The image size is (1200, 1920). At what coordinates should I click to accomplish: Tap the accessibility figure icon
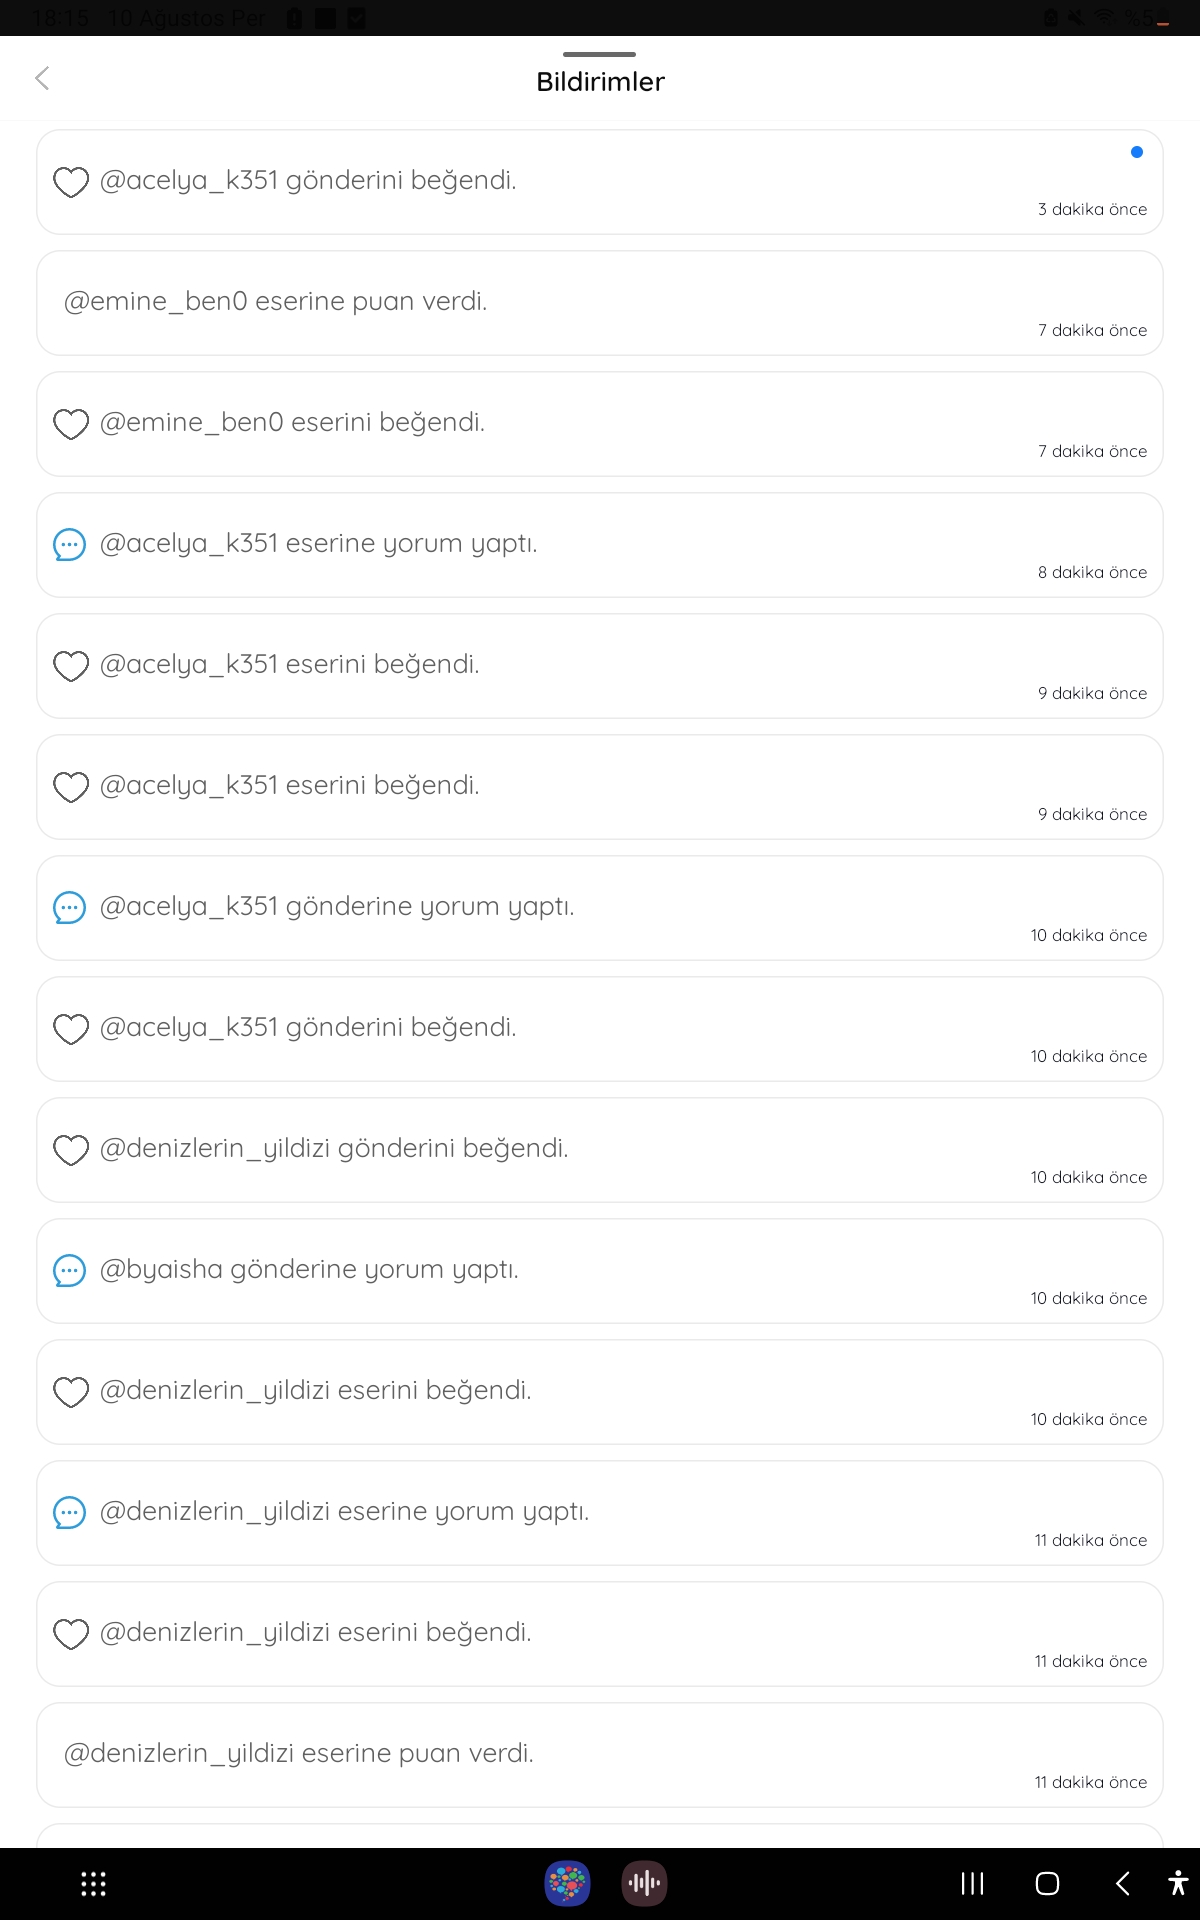(x=1178, y=1883)
